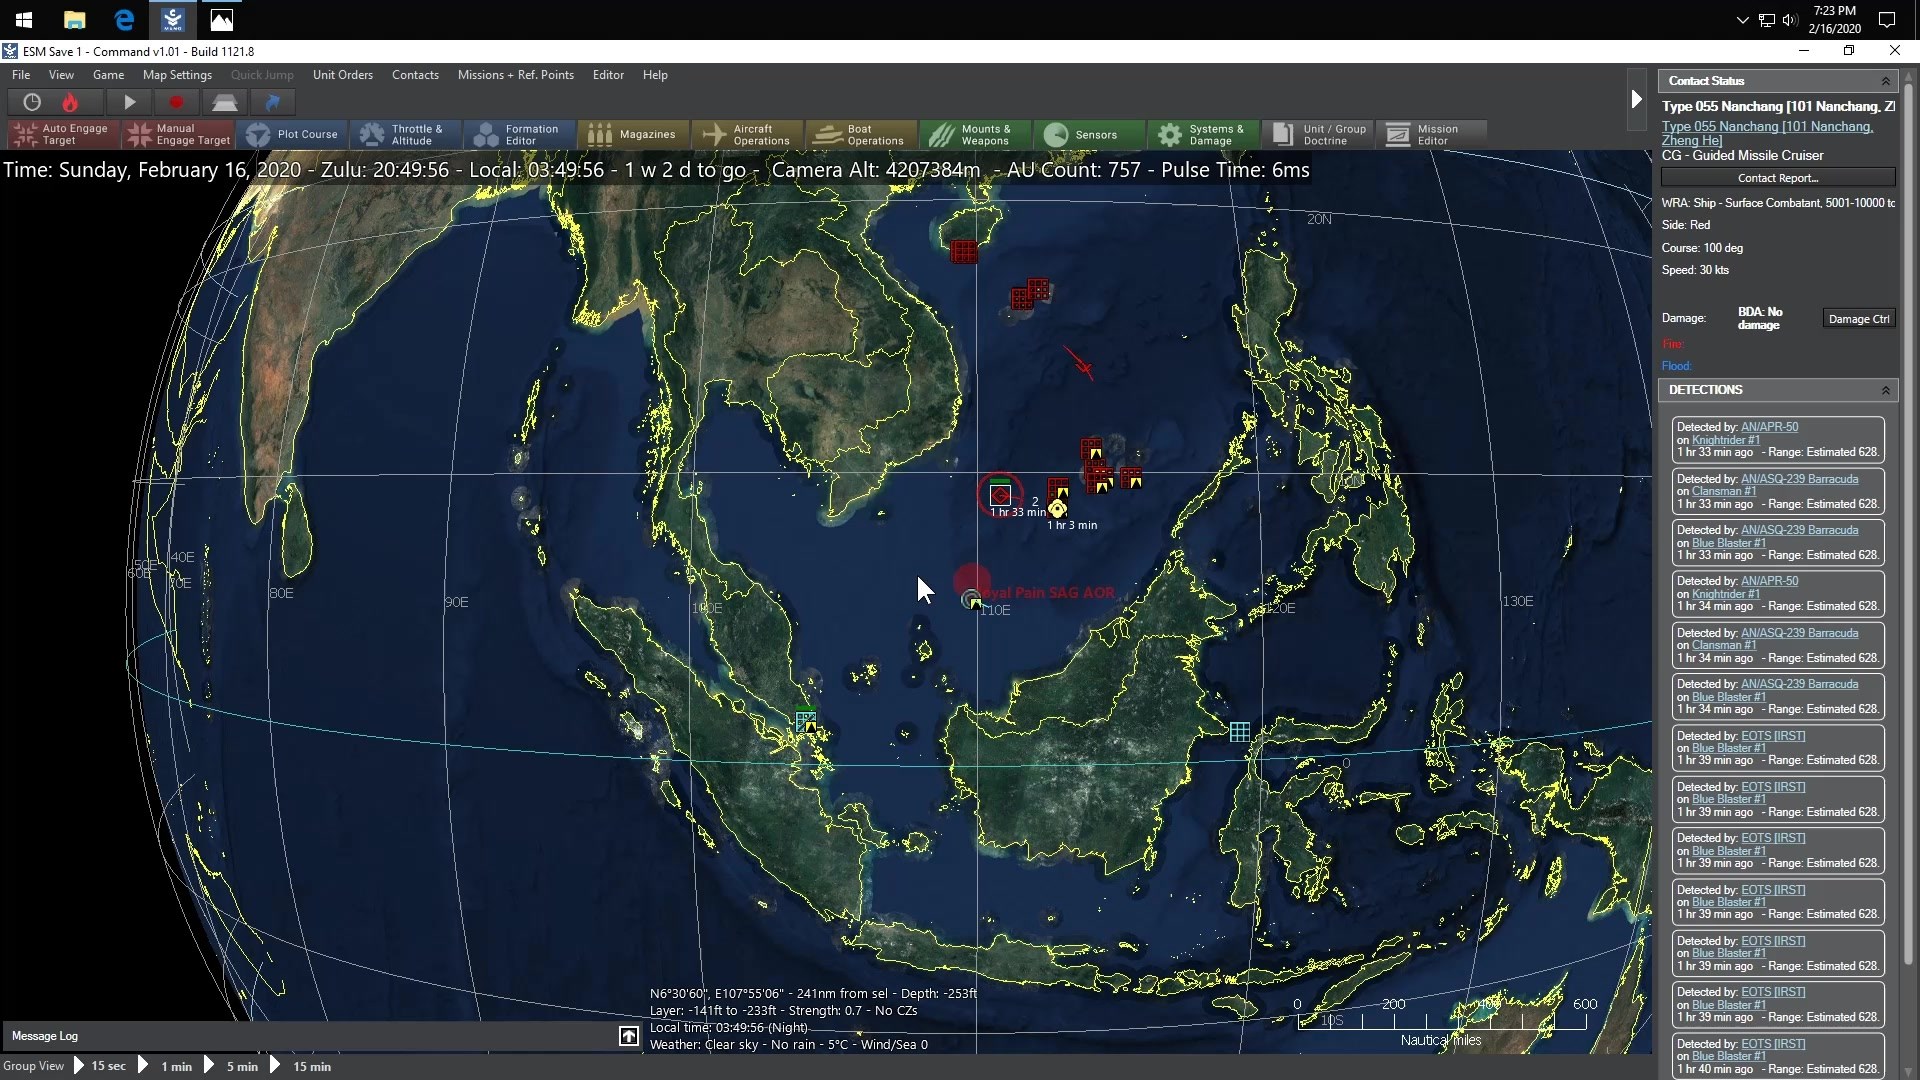This screenshot has width=1920, height=1080.
Task: Open the first EOTS [IRST] sensor link
Action: point(1773,736)
